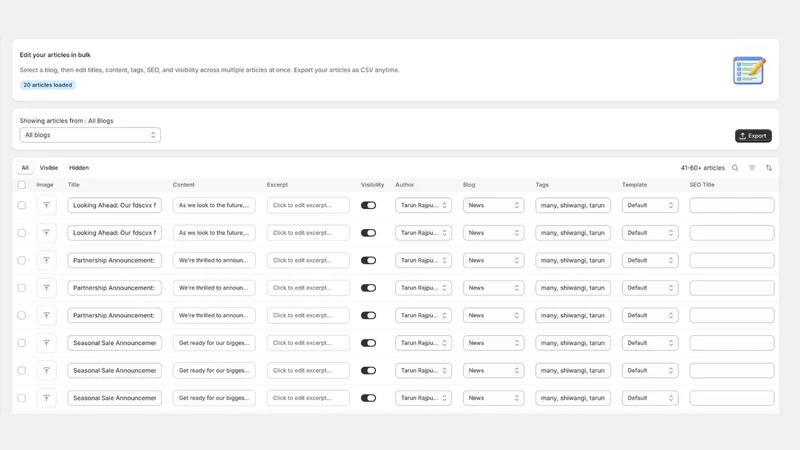
Task: Open Blog dropdown in second Partnership Announcement row
Action: [x=493, y=288]
